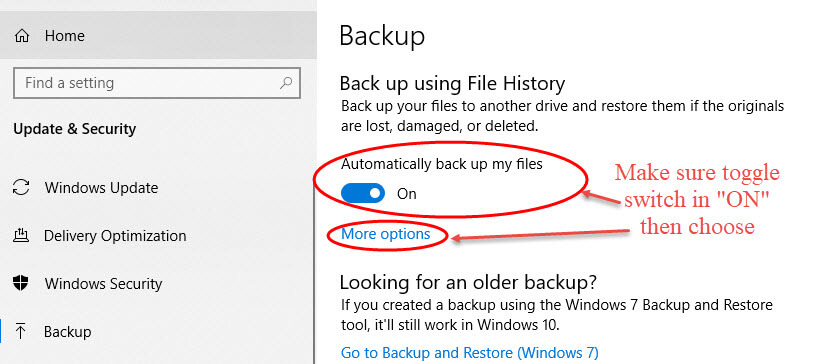The width and height of the screenshot is (814, 364).
Task: Click the Backup upward arrow icon
Action: (x=21, y=332)
